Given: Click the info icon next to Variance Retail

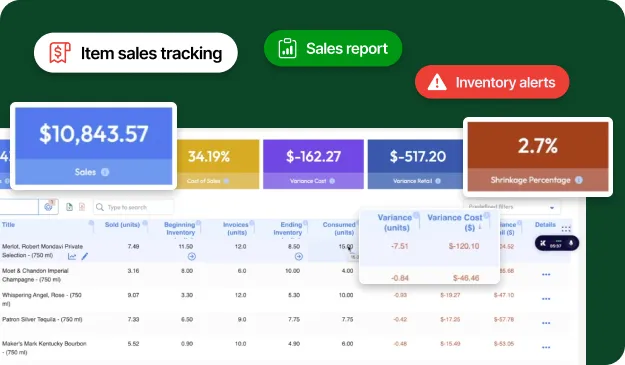Looking at the screenshot, I should coord(438,181).
